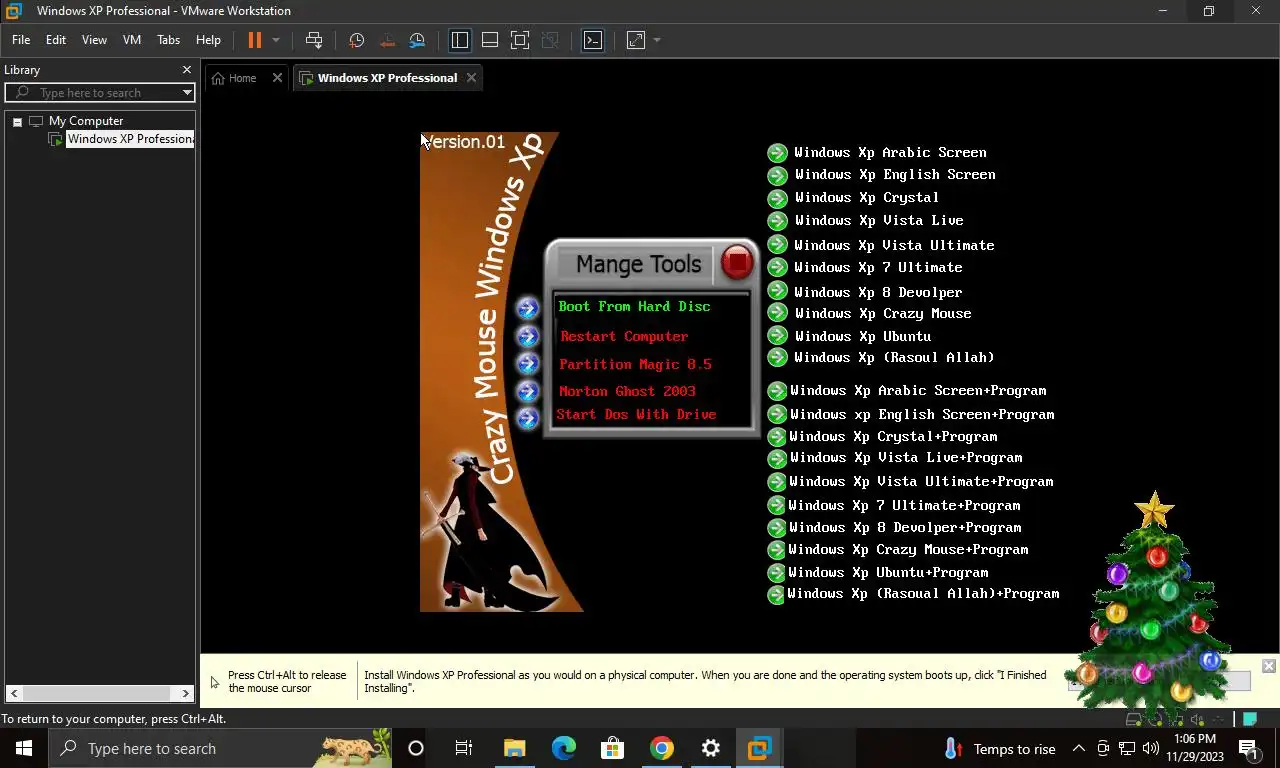1280x768 pixels.
Task: Take a snapshot of this virtual machine
Action: pos(356,40)
